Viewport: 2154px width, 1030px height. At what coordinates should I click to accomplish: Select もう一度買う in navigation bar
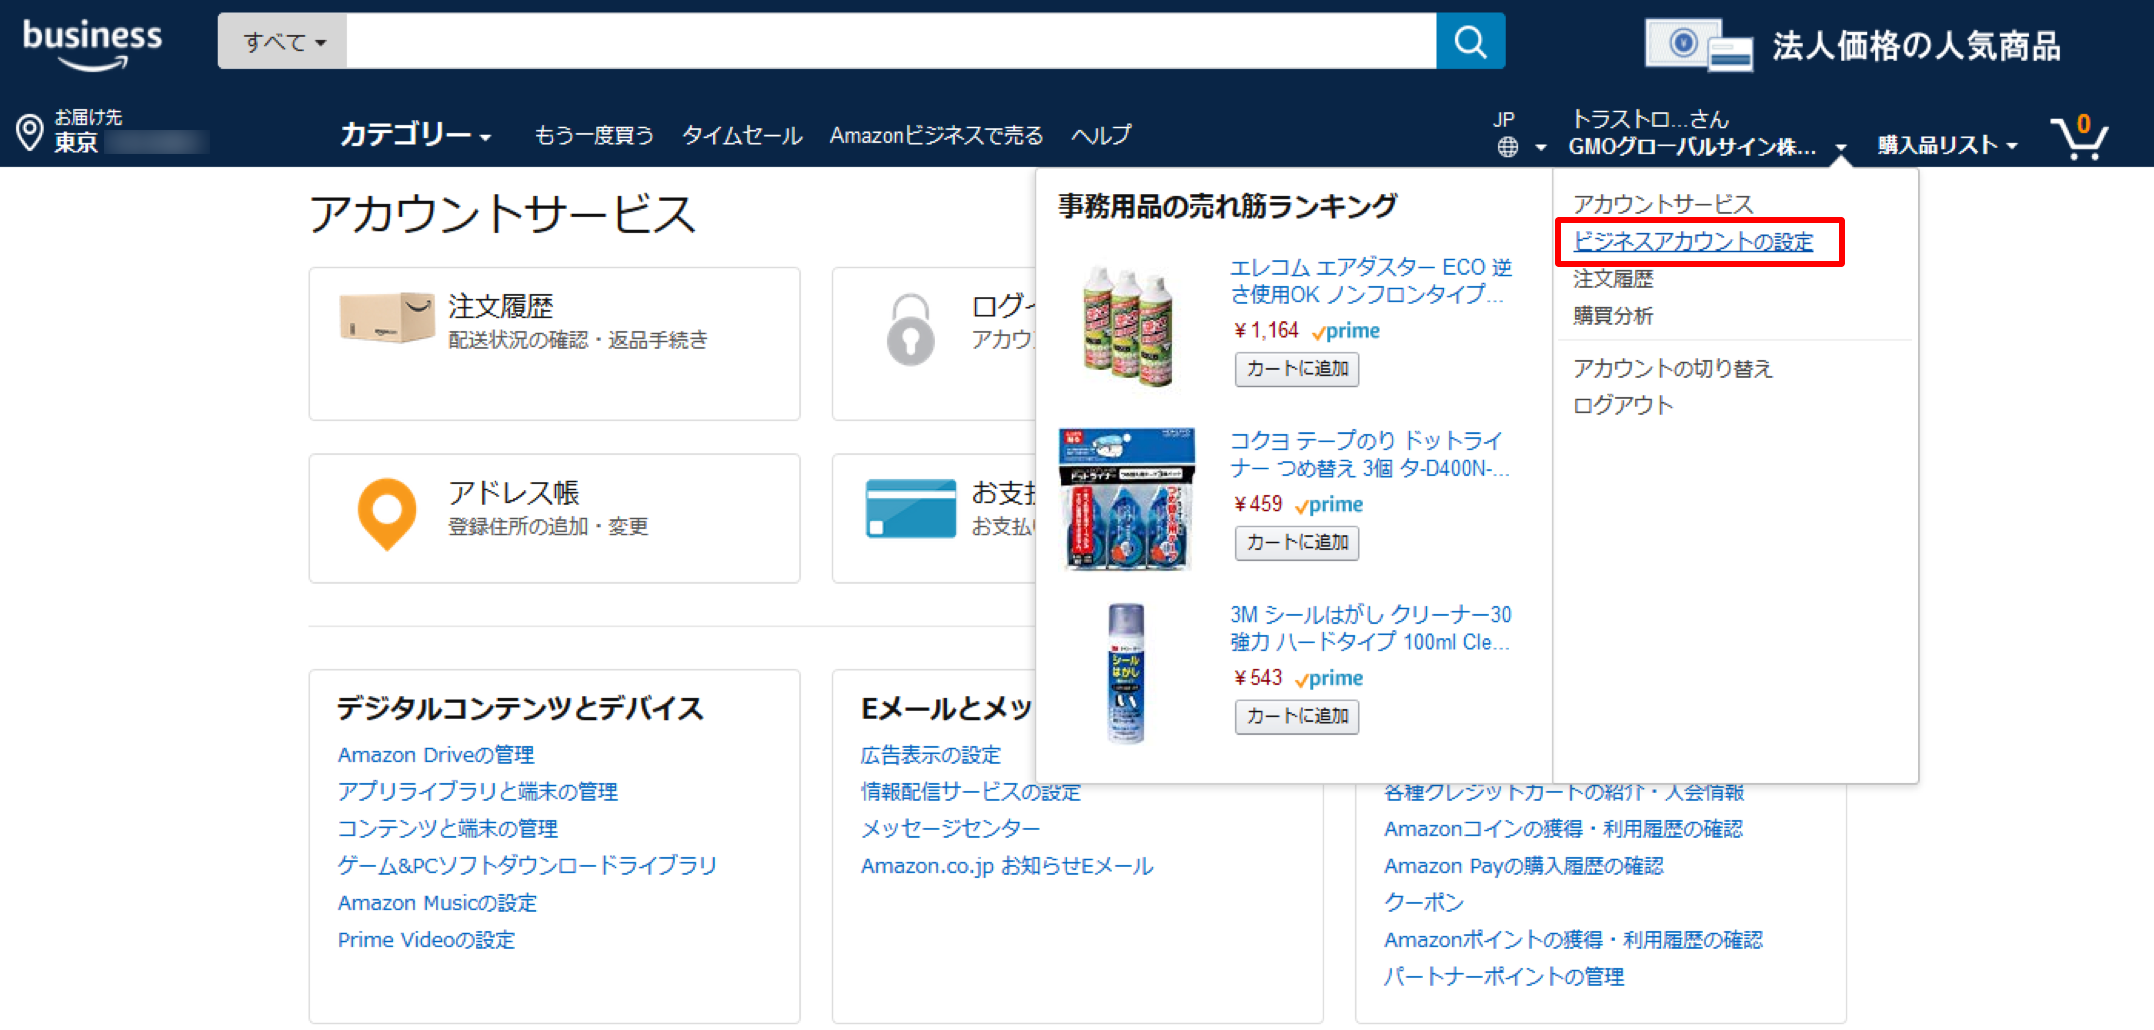tap(594, 135)
